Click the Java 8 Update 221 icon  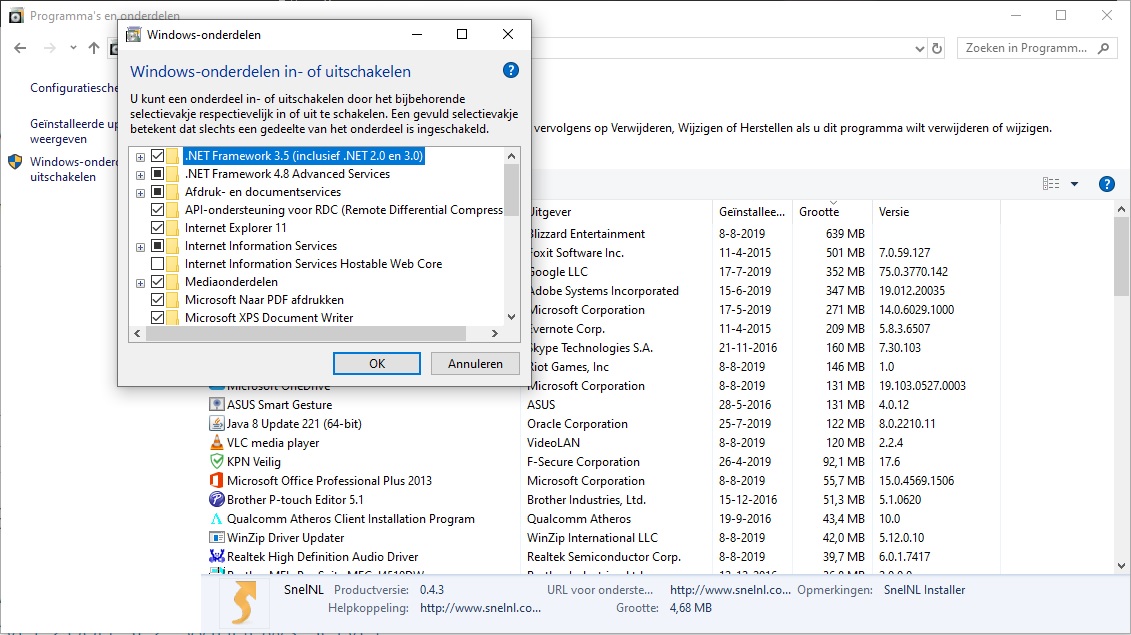(216, 424)
